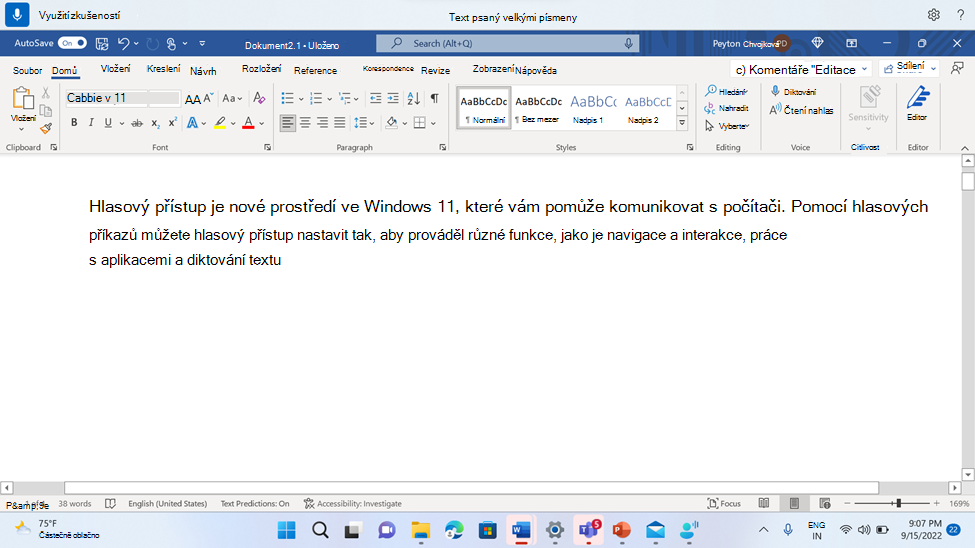The width and height of the screenshot is (975, 548).
Task: Open the Soubor tab
Action: click(x=27, y=70)
